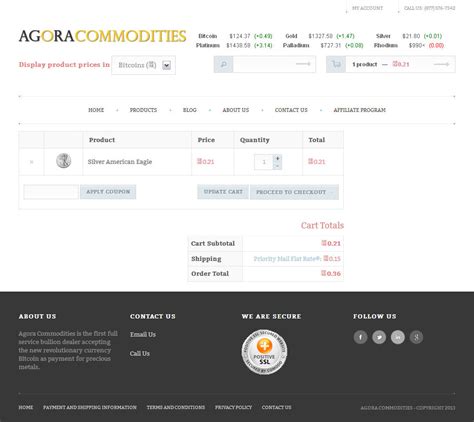
Task: Remove Silver American Eagle with the x icon
Action: 32,162
